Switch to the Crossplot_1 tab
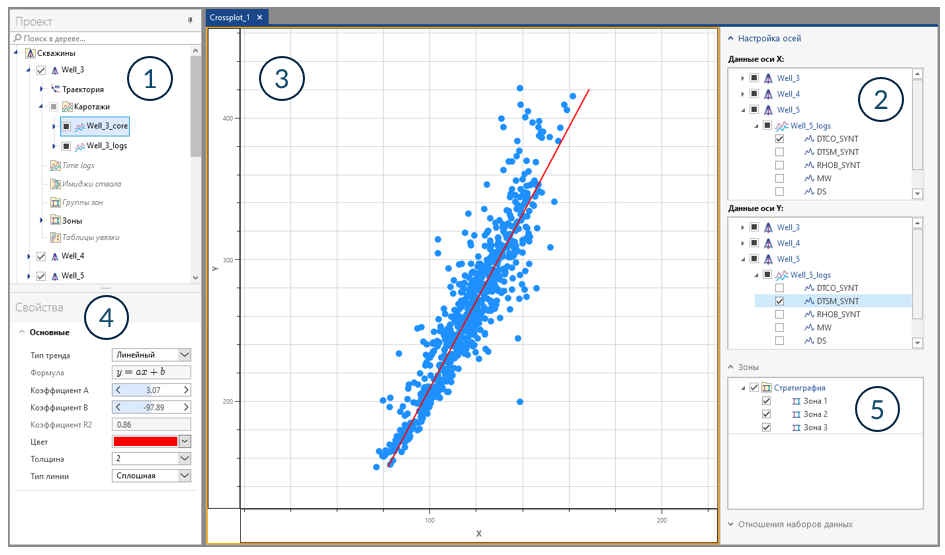The width and height of the screenshot is (945, 555). (x=230, y=17)
